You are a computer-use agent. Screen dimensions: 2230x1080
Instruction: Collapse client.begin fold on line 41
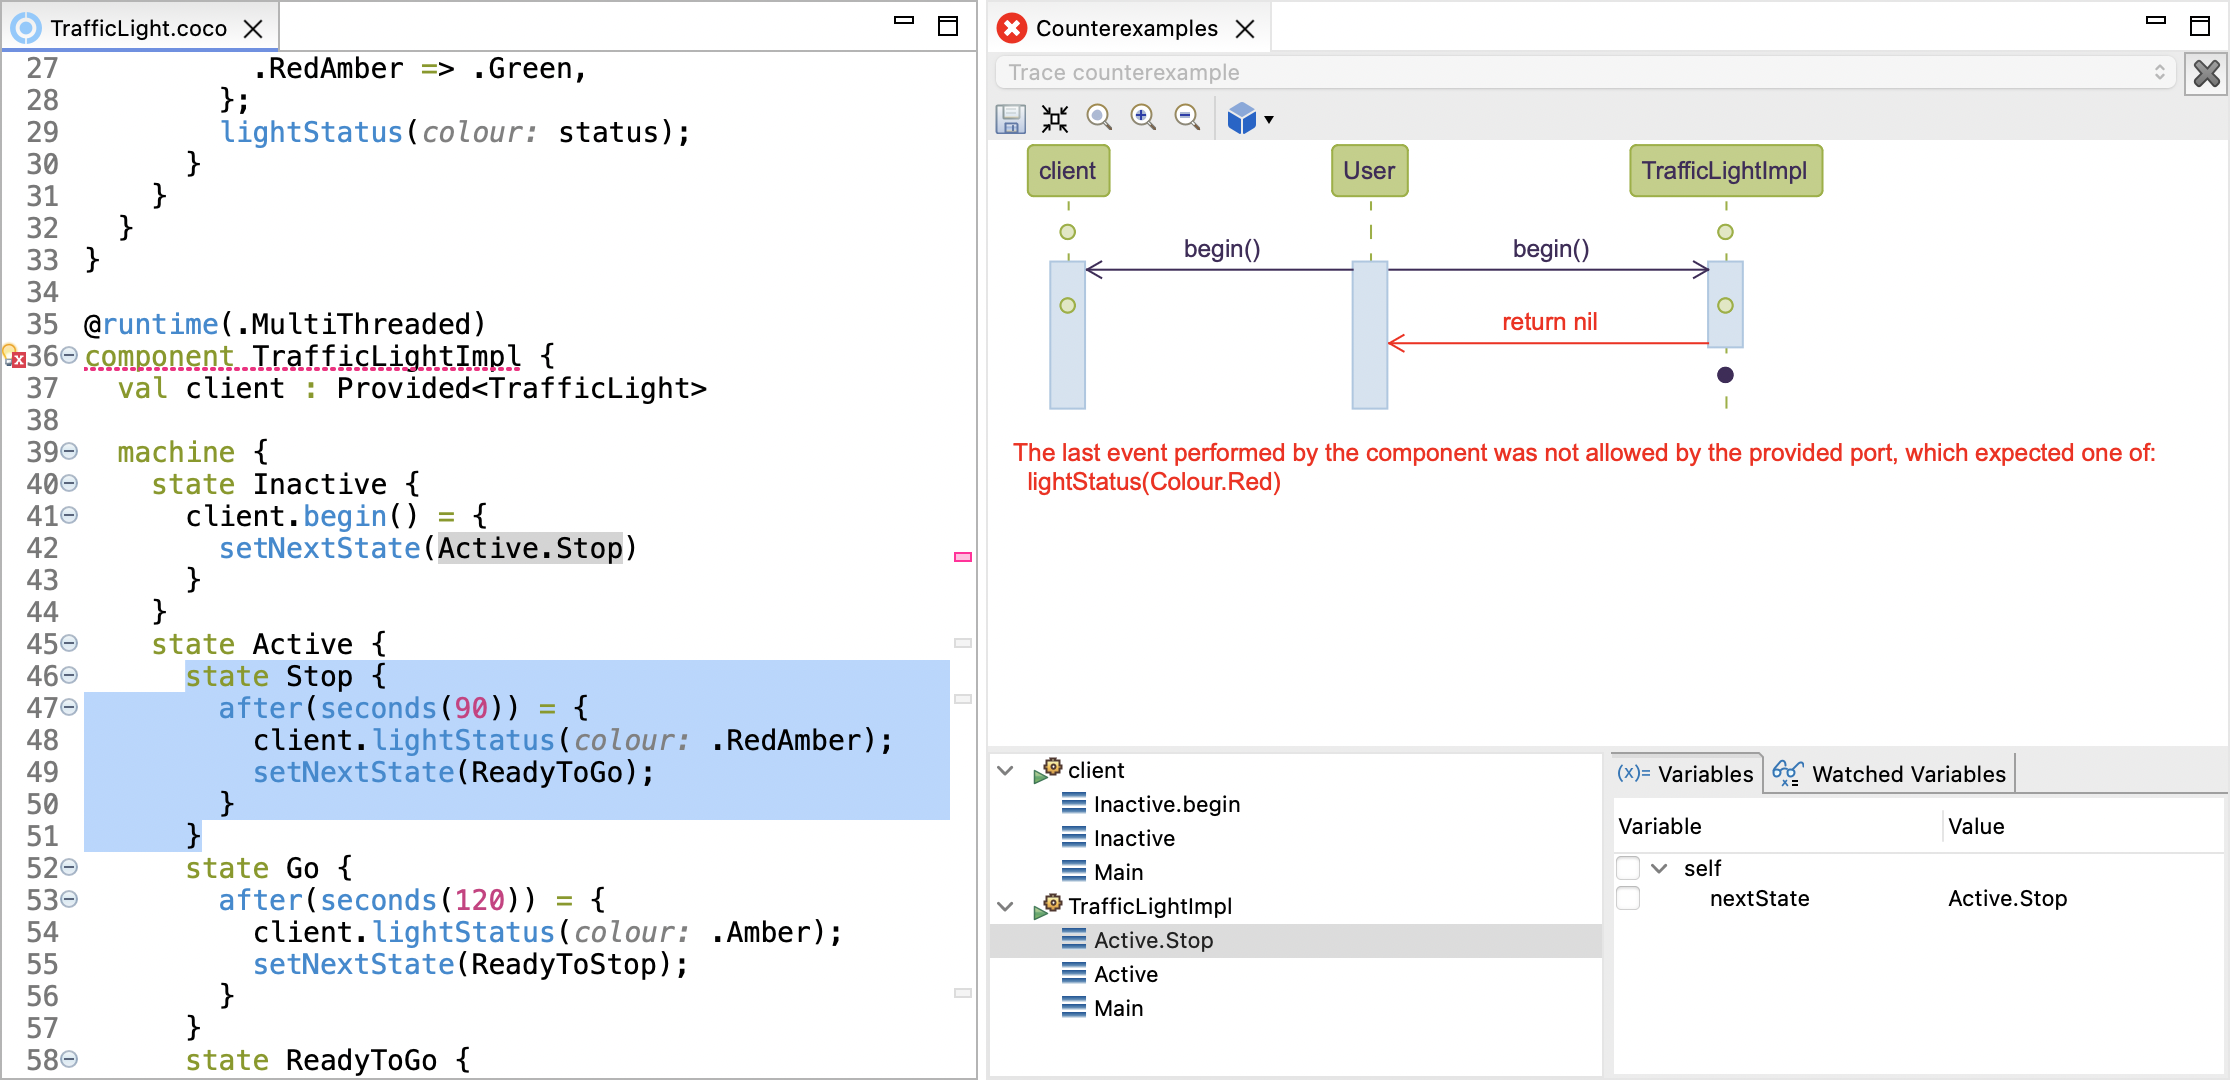point(69,515)
